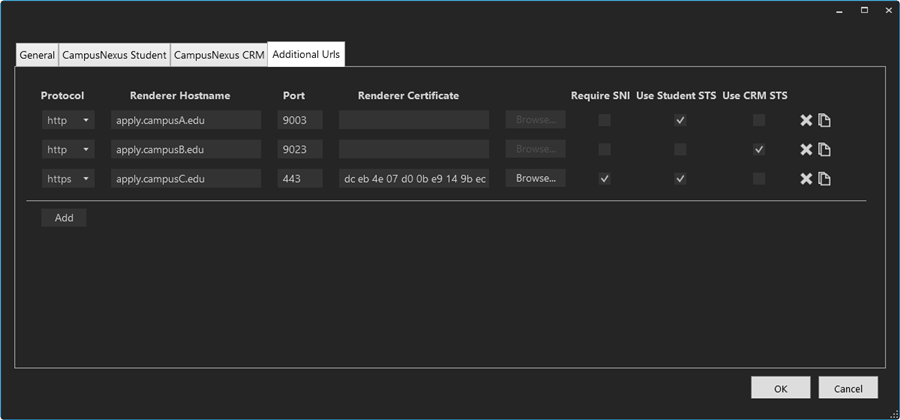The image size is (900, 420).
Task: Browse for apply.campusC.edu renderer certificate
Action: tap(535, 178)
